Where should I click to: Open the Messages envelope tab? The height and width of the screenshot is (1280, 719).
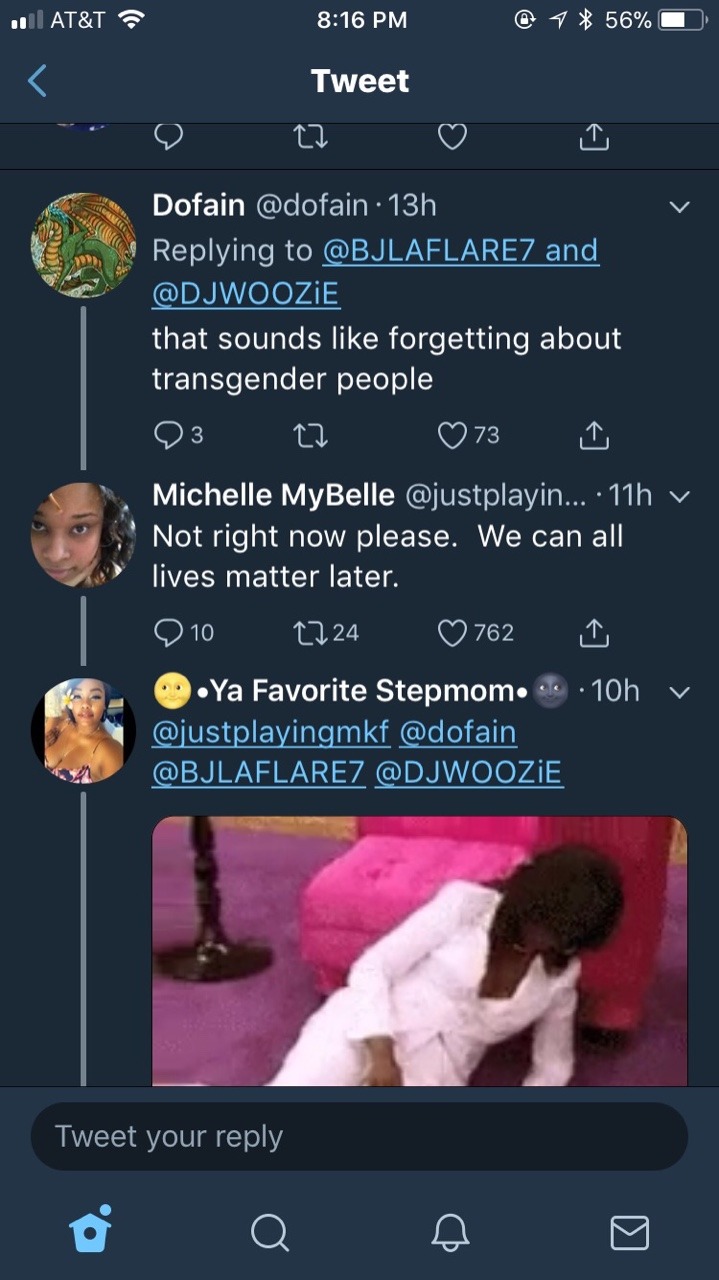[629, 1232]
